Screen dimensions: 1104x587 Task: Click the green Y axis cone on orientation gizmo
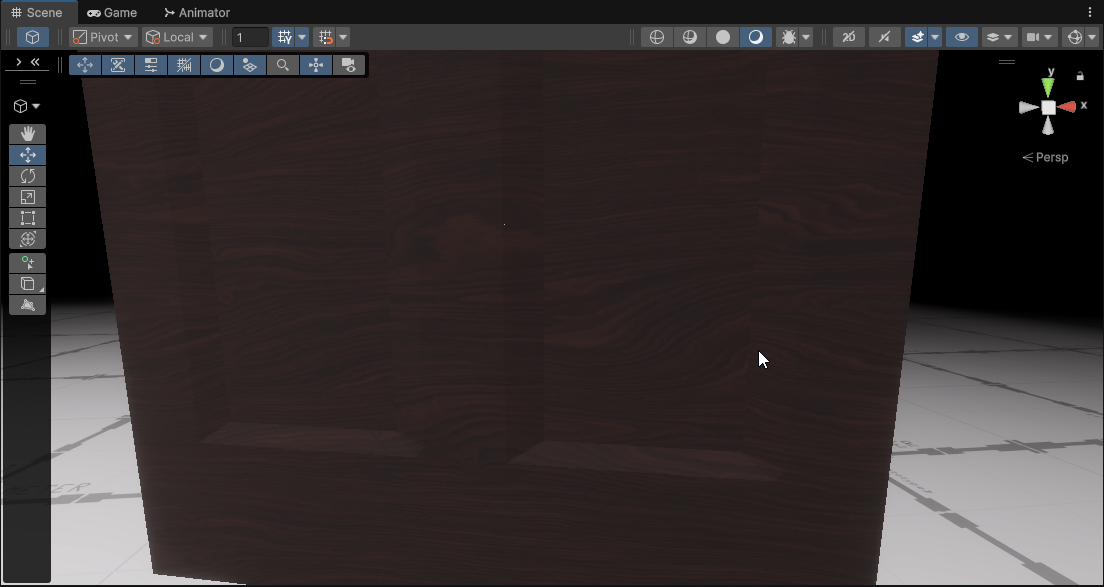pyautogui.click(x=1048, y=87)
